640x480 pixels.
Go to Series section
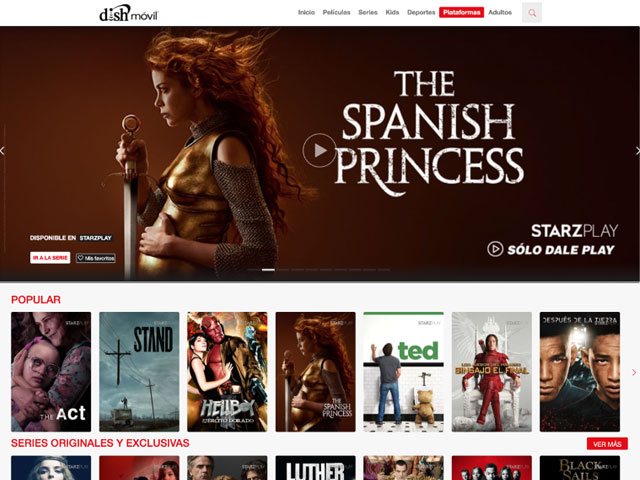tap(368, 12)
